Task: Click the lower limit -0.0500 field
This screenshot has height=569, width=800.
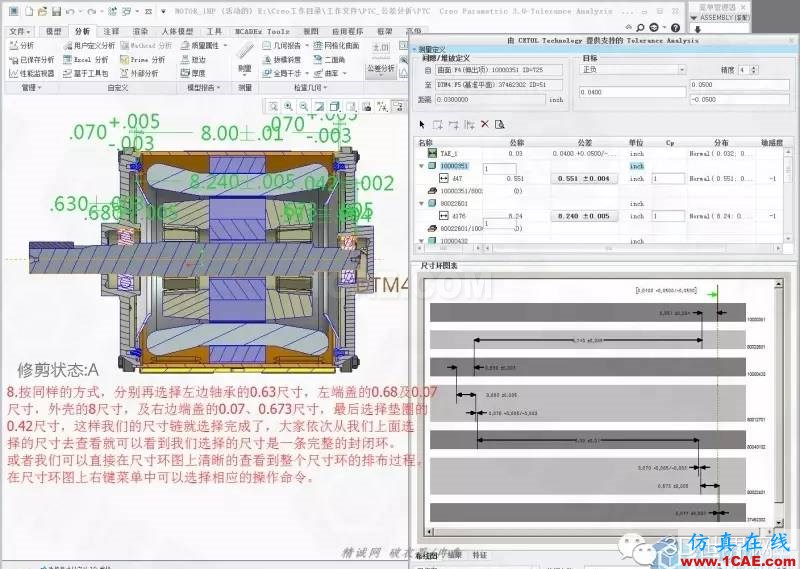Action: coord(739,100)
